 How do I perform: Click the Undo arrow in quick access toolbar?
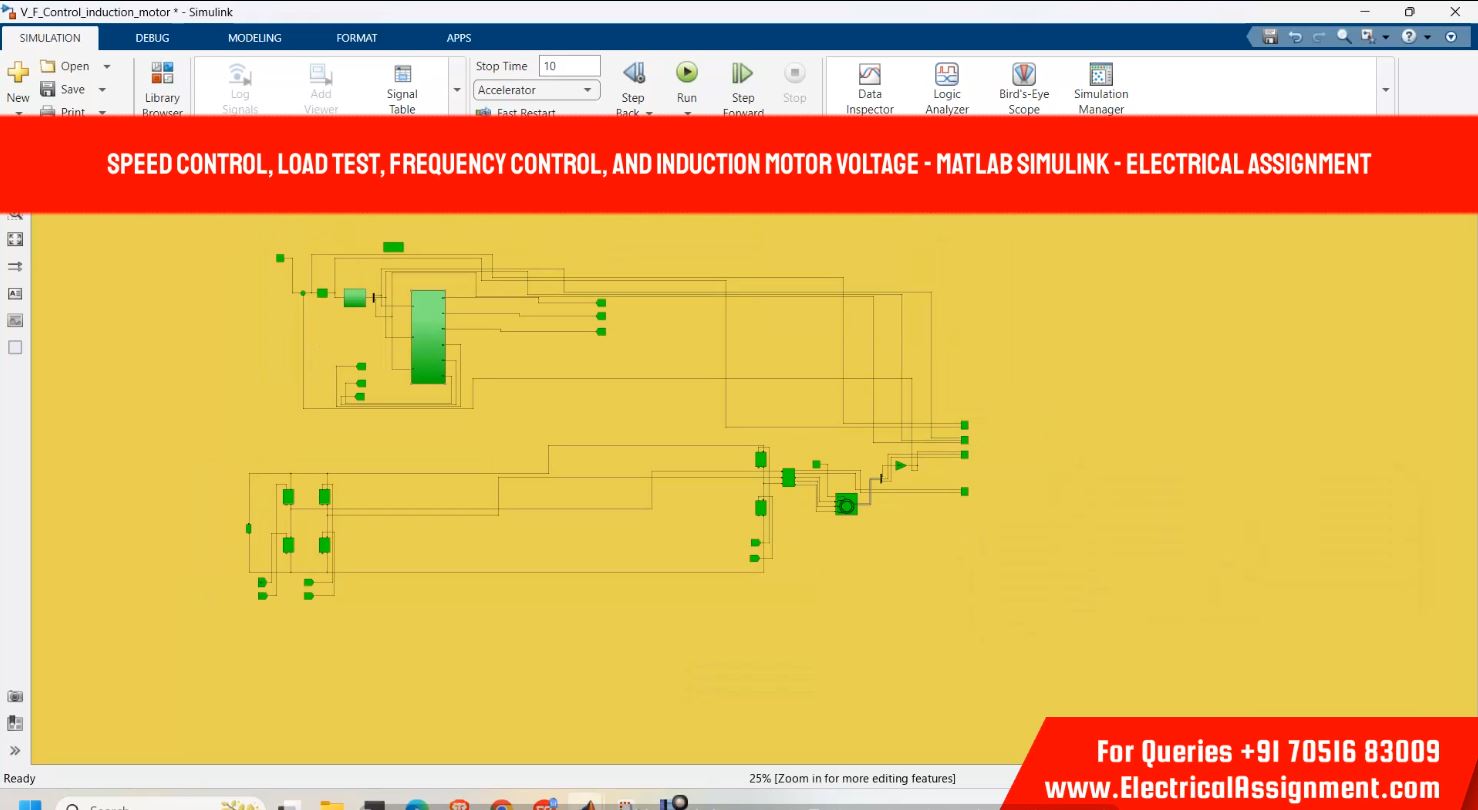pyautogui.click(x=1295, y=36)
